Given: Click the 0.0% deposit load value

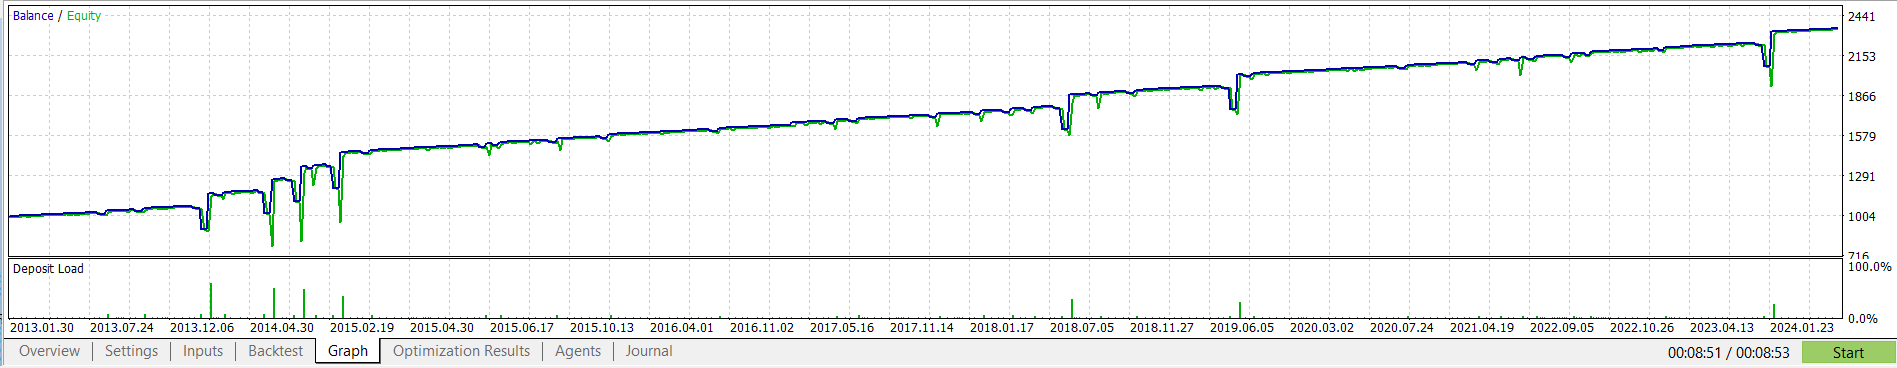Looking at the screenshot, I should pos(1863,319).
